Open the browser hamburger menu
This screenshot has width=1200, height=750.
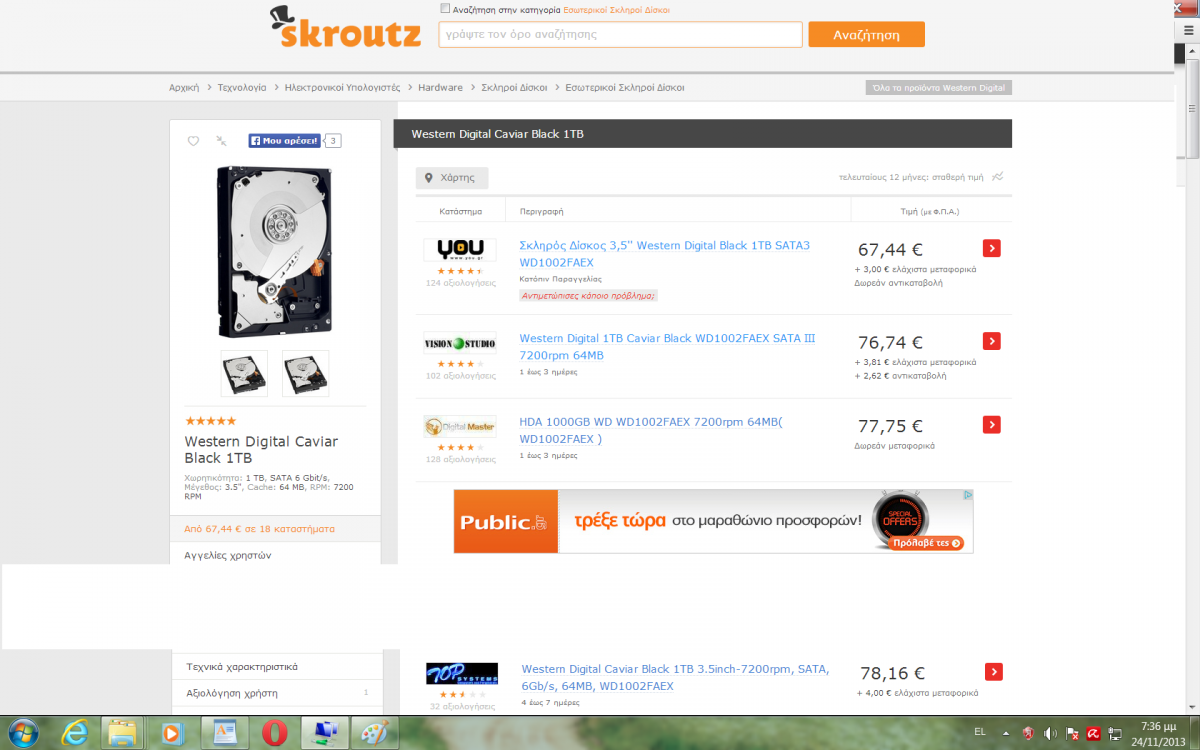click(x=1189, y=31)
